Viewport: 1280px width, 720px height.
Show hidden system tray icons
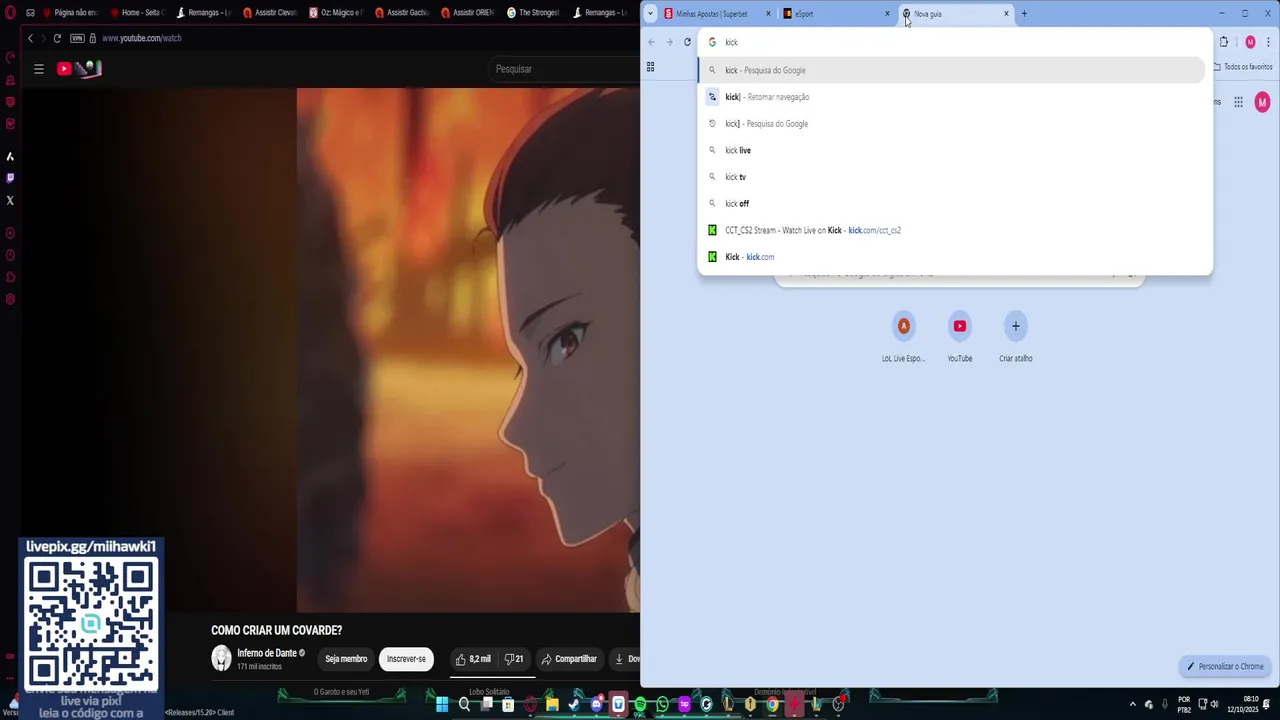point(1133,704)
